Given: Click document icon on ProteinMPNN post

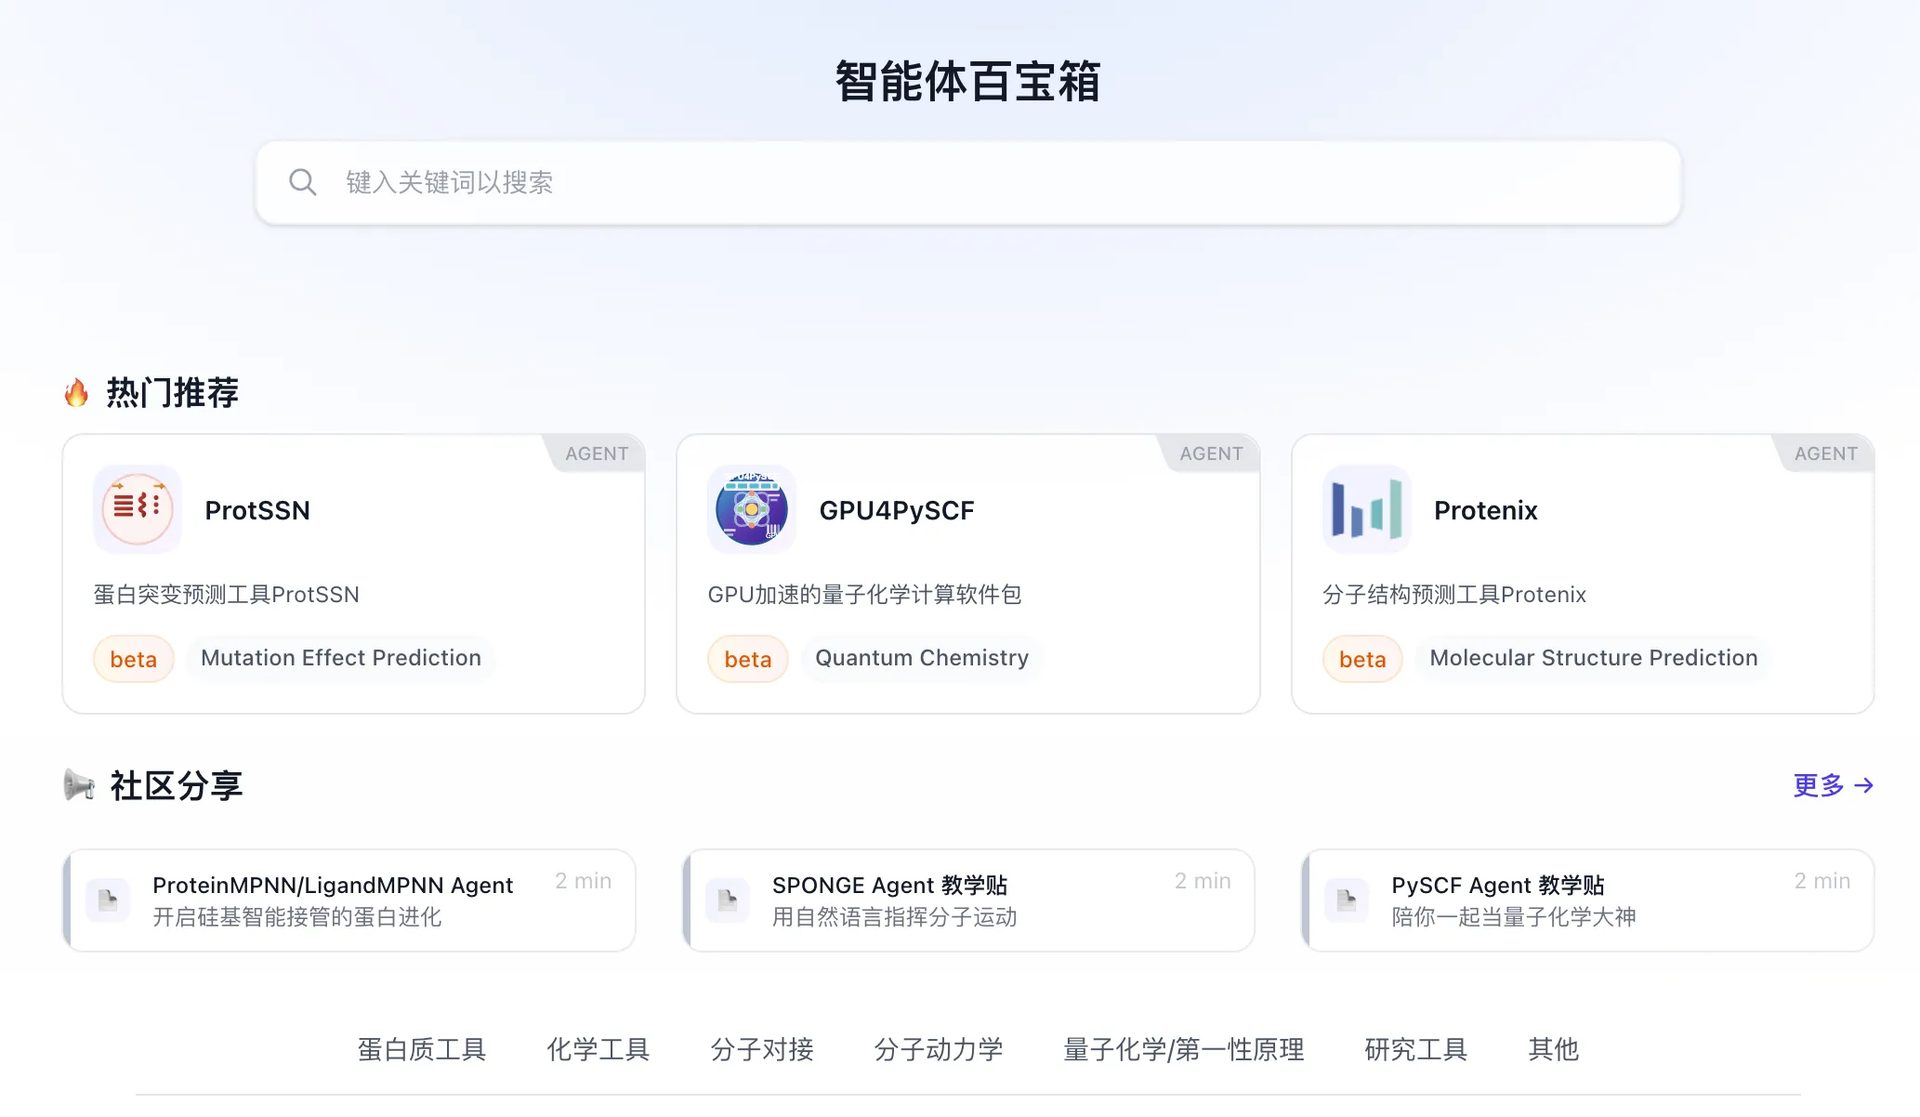Looking at the screenshot, I should (x=108, y=900).
